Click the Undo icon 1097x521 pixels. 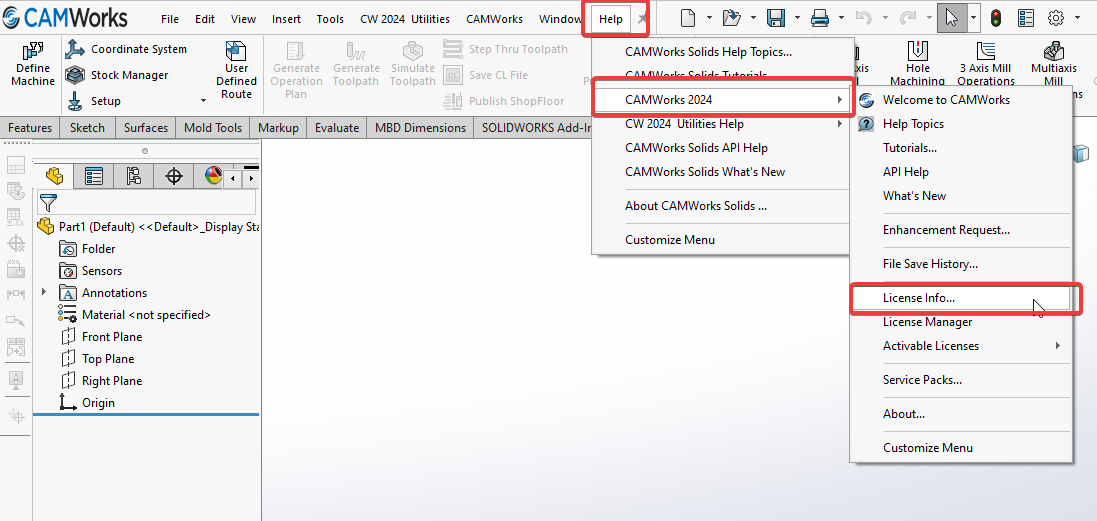point(865,18)
